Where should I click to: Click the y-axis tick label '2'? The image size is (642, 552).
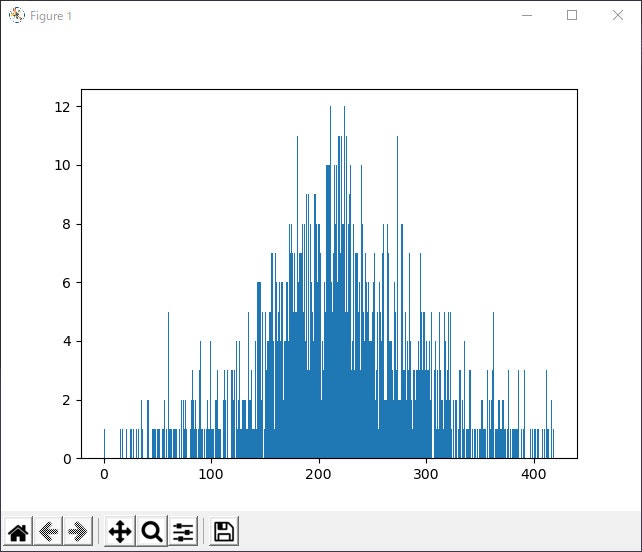[x=66, y=400]
